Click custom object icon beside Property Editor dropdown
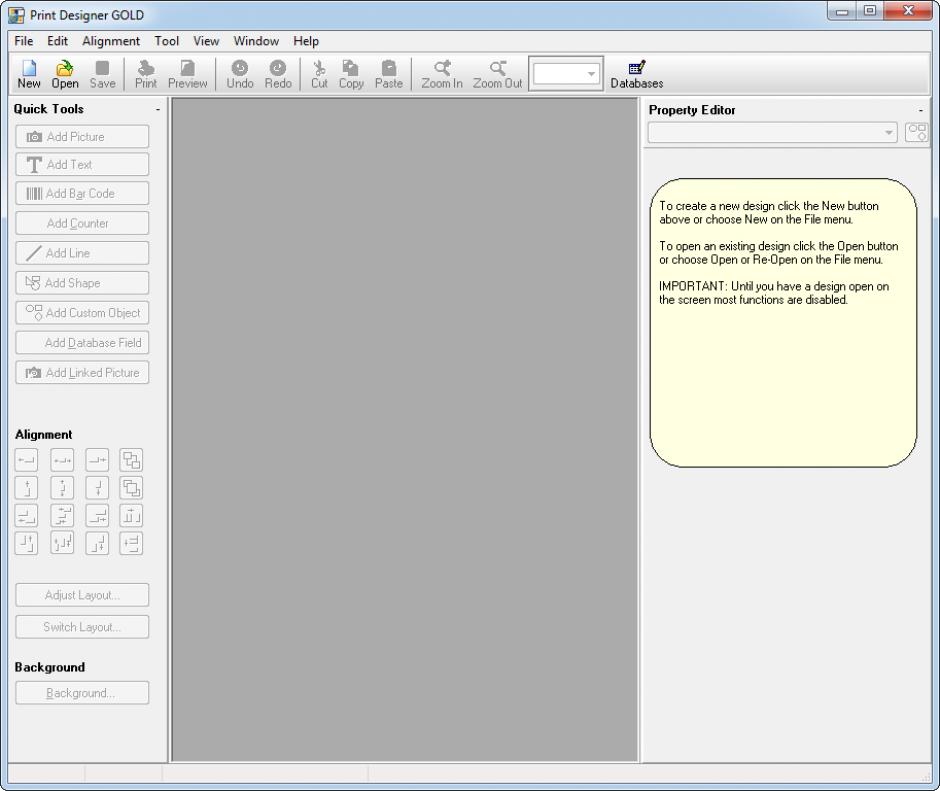Viewport: 940px width, 791px height. (x=917, y=132)
